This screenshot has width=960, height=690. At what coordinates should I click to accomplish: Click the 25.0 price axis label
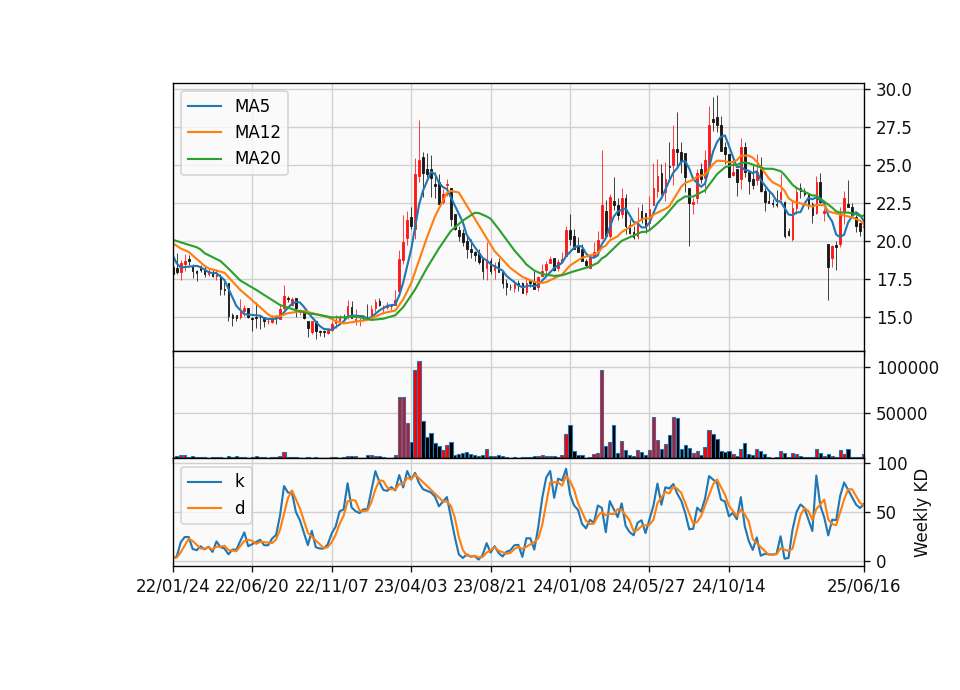(x=893, y=166)
